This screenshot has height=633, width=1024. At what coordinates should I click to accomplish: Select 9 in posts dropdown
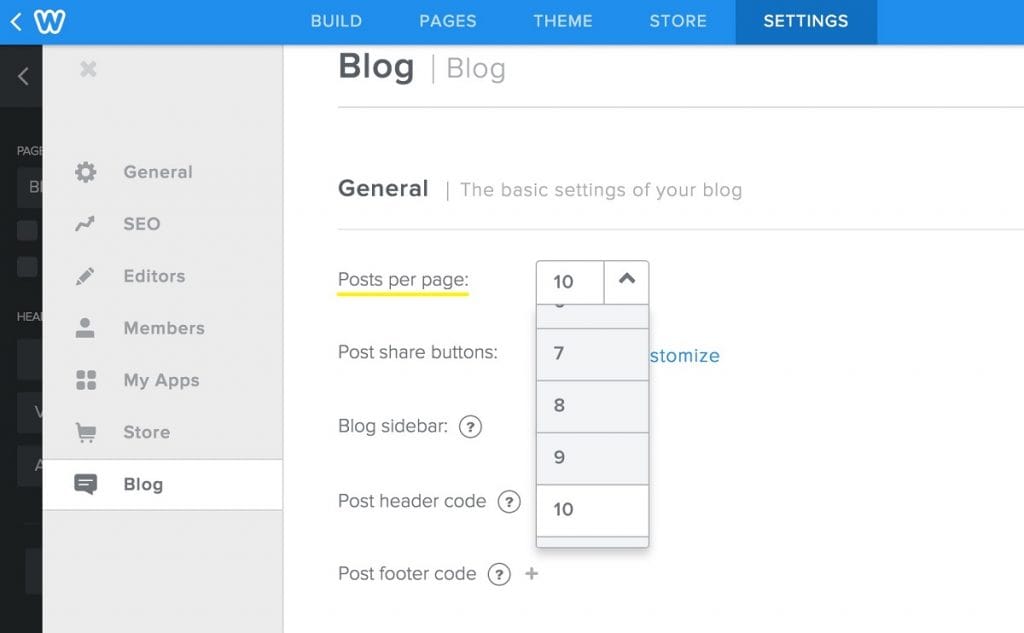[x=592, y=459]
